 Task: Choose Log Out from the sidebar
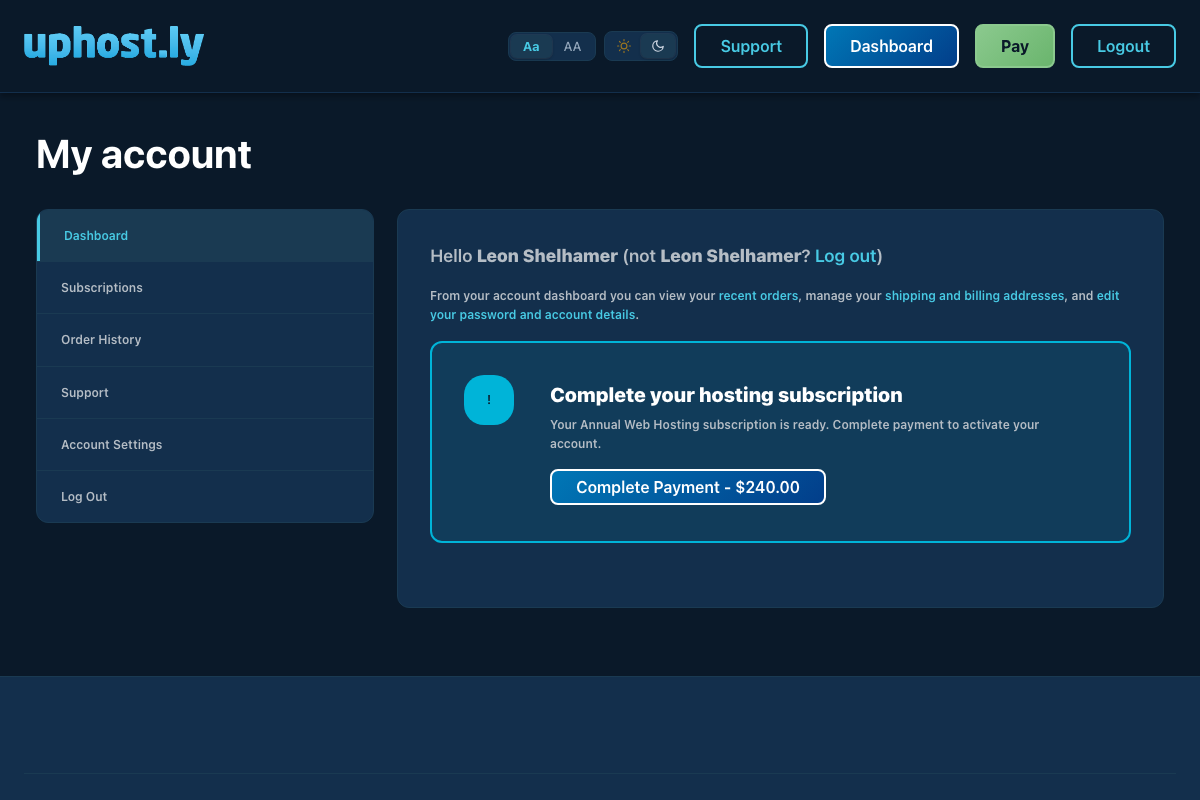point(84,496)
